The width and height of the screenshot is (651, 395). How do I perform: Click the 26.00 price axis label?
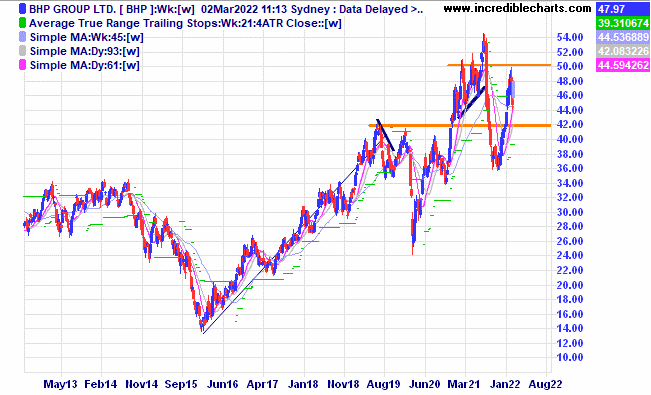pos(570,241)
